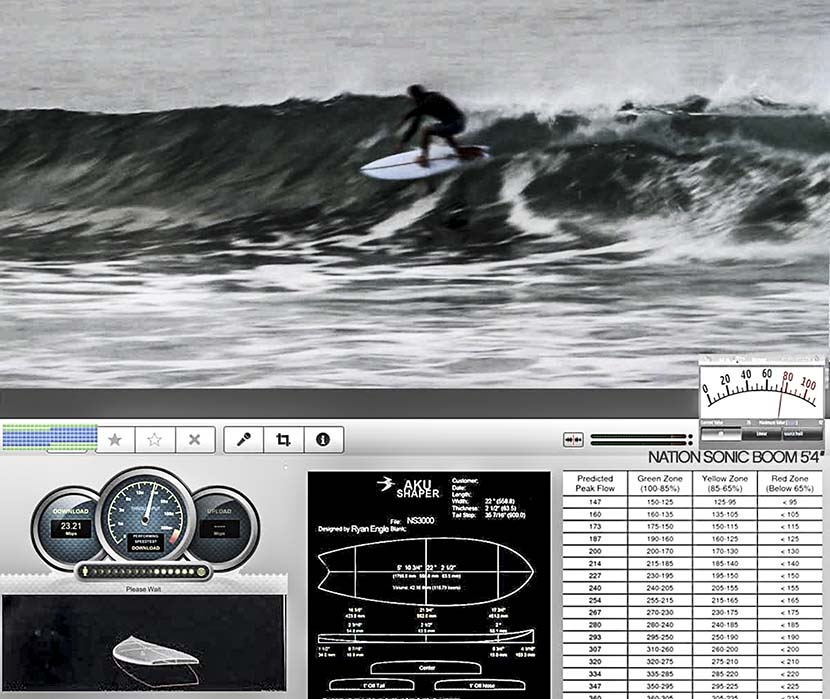The height and width of the screenshot is (699, 830).
Task: Click the Yellow Zone column header
Action: tap(725, 483)
